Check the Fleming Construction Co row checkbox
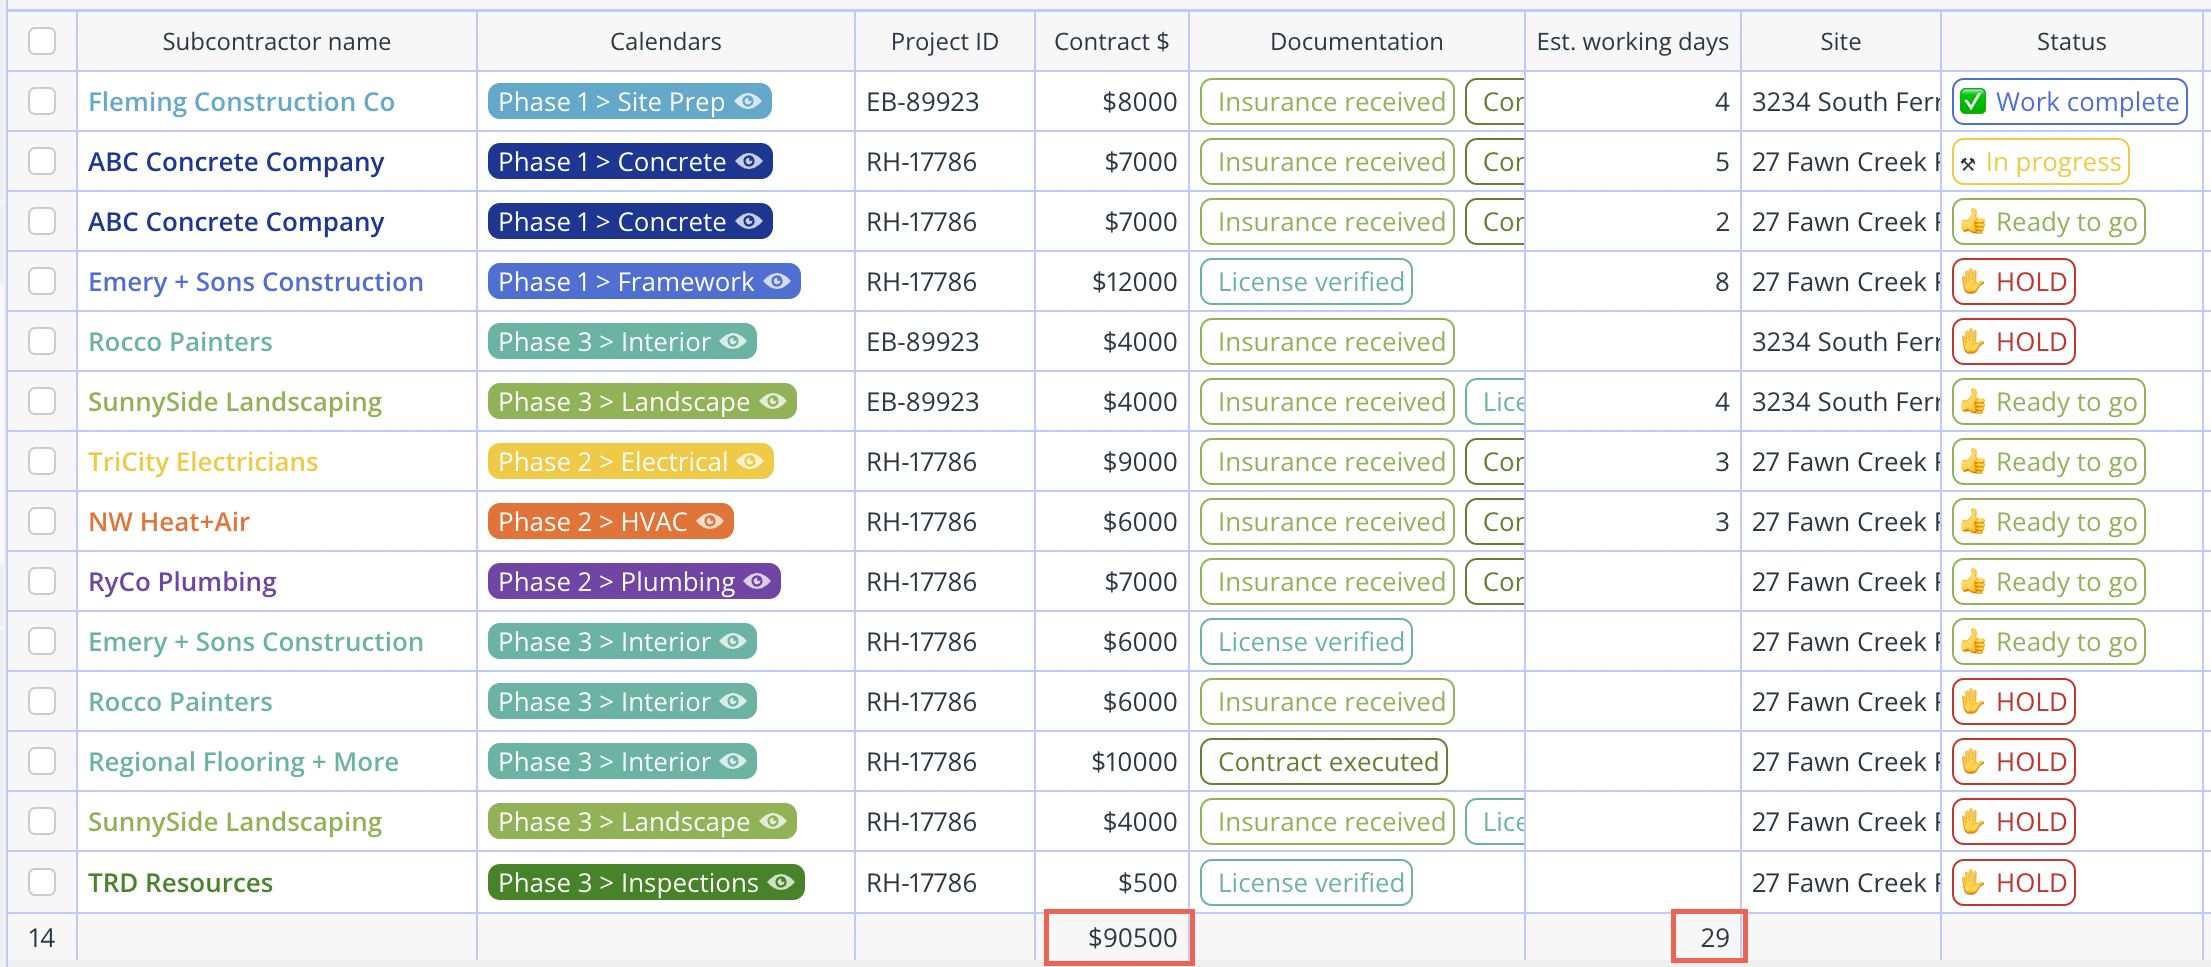The height and width of the screenshot is (967, 2211). point(42,101)
